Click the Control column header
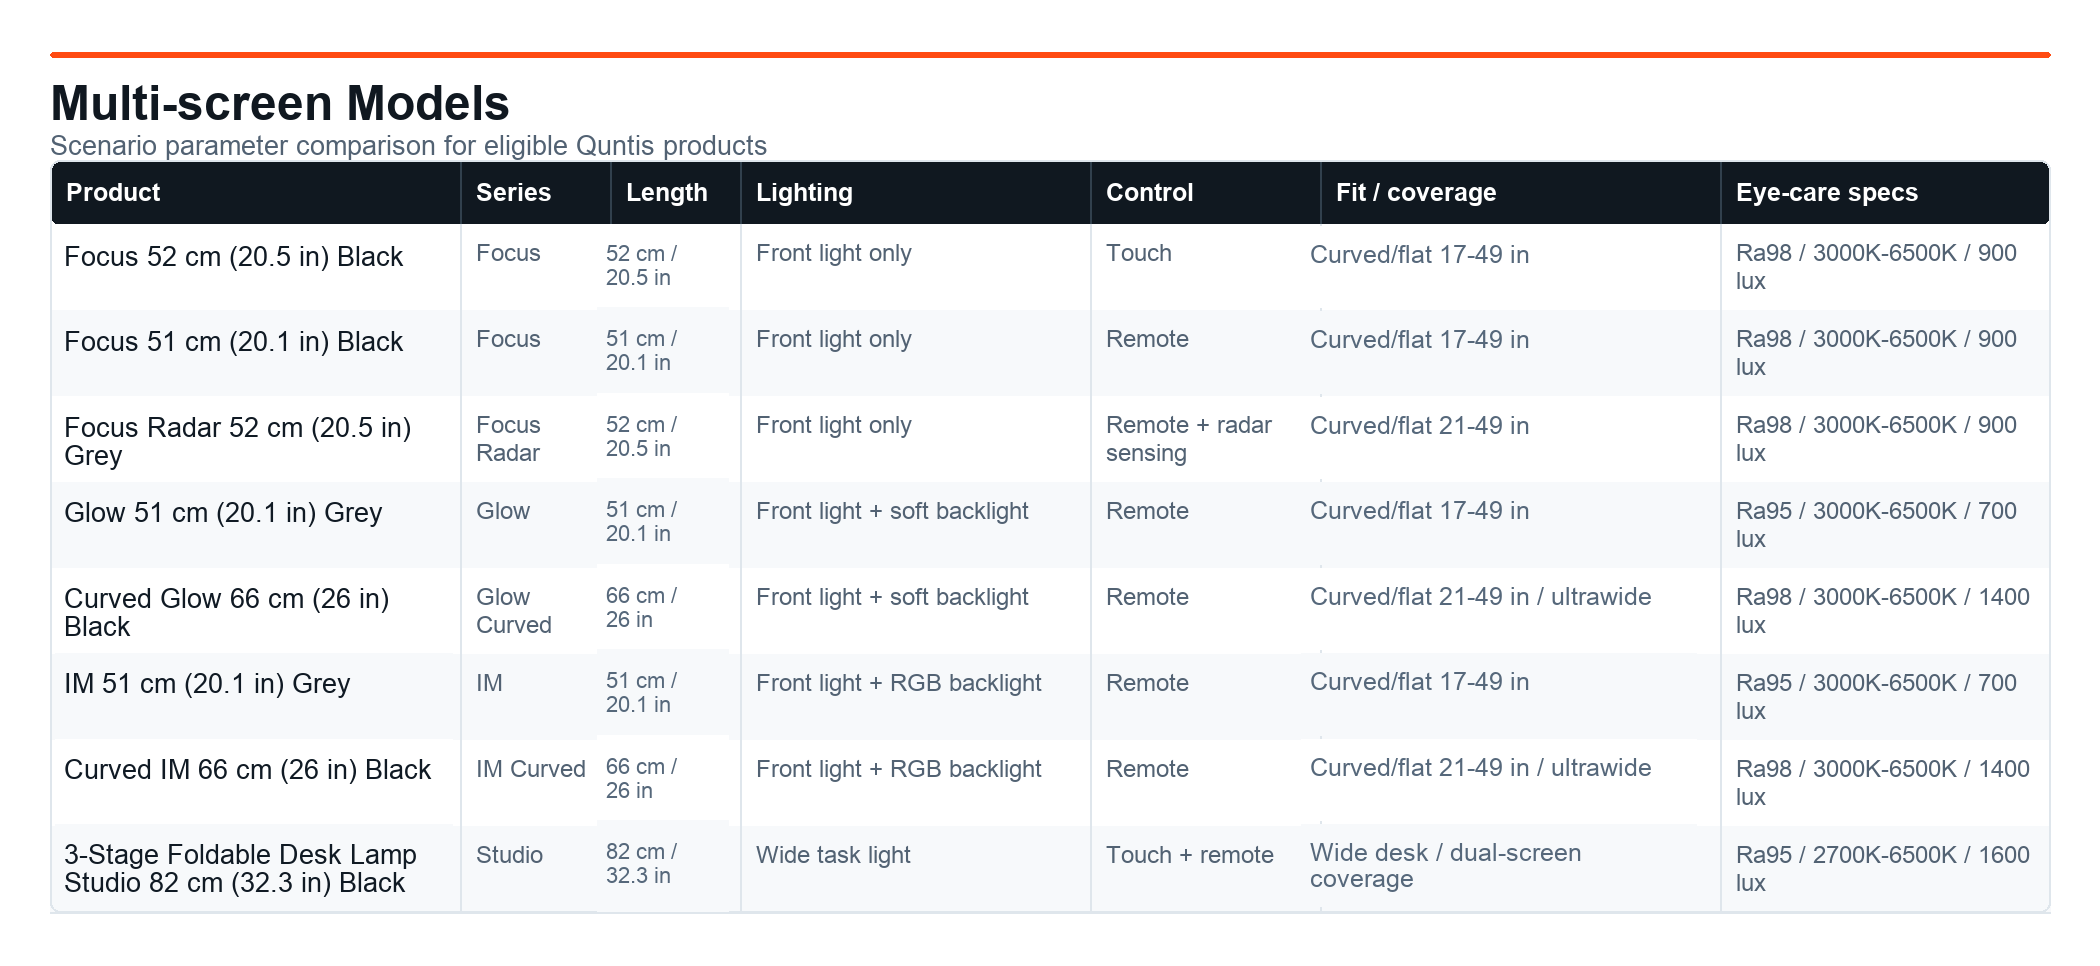Image resolution: width=2100 pixels, height=966 pixels. [1206, 193]
